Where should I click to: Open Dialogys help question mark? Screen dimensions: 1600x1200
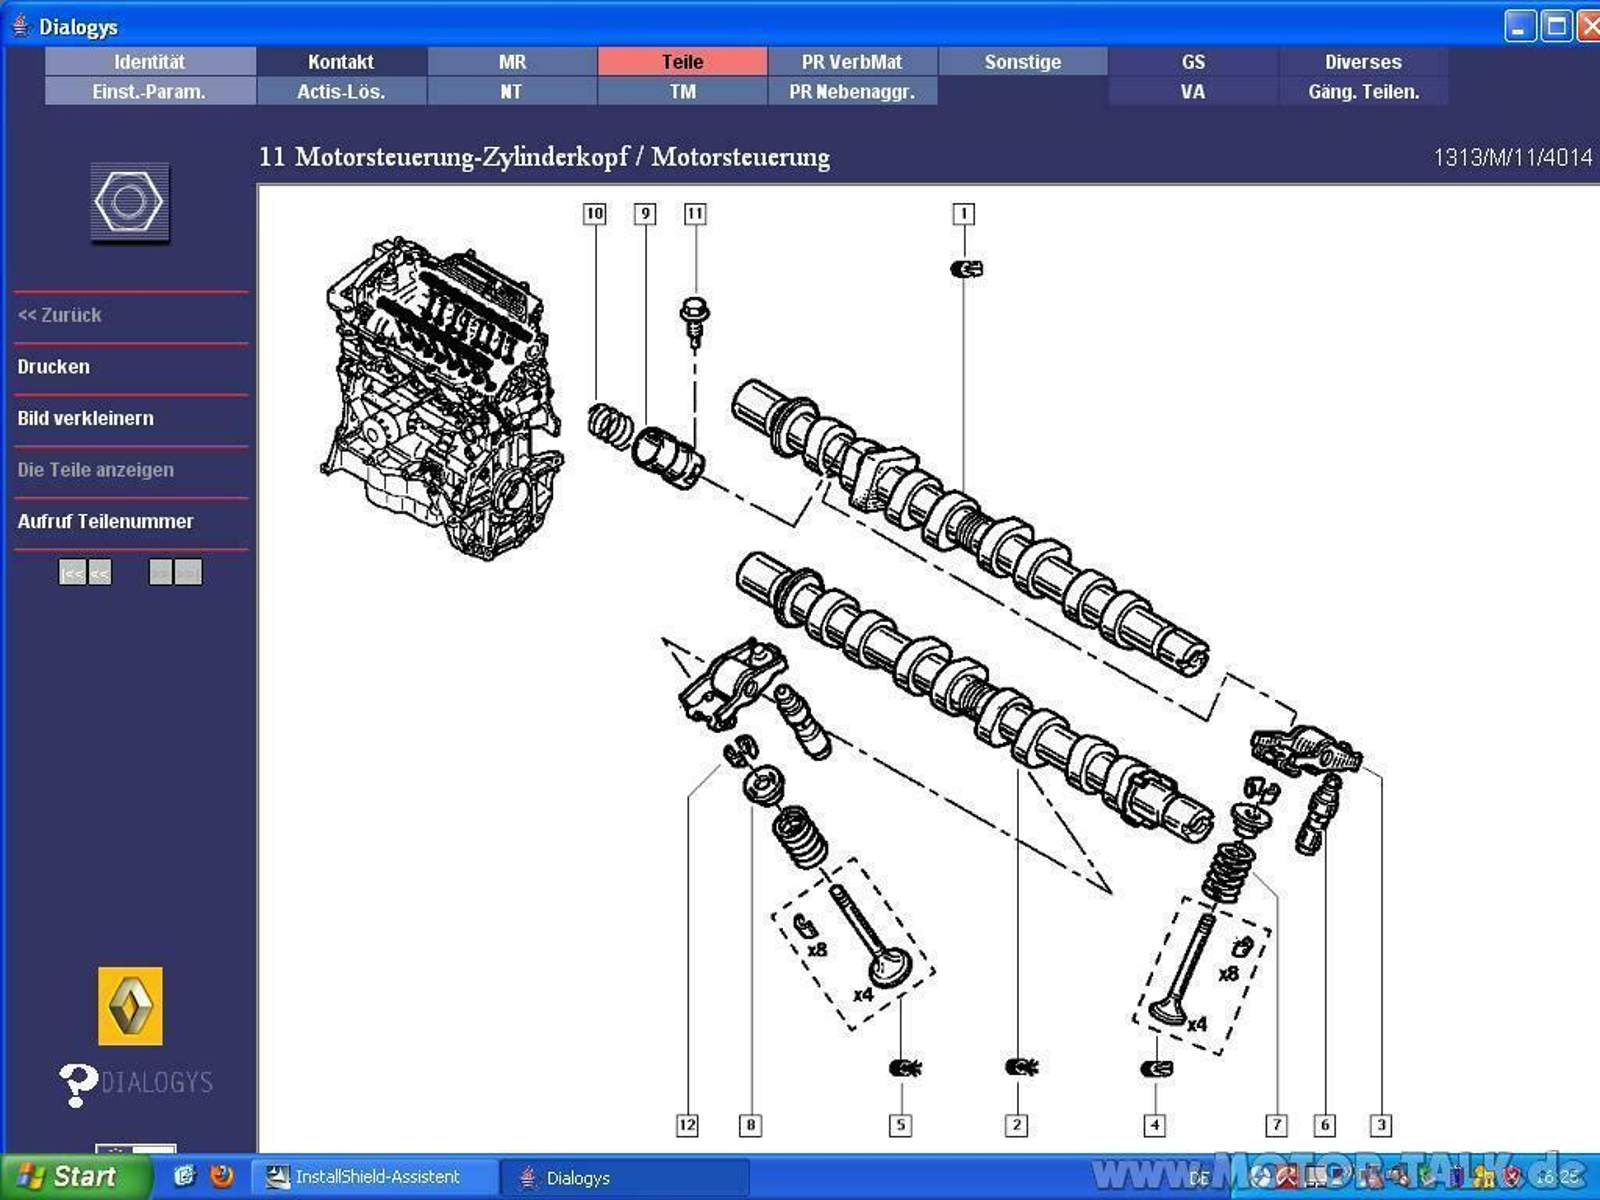77,1085
